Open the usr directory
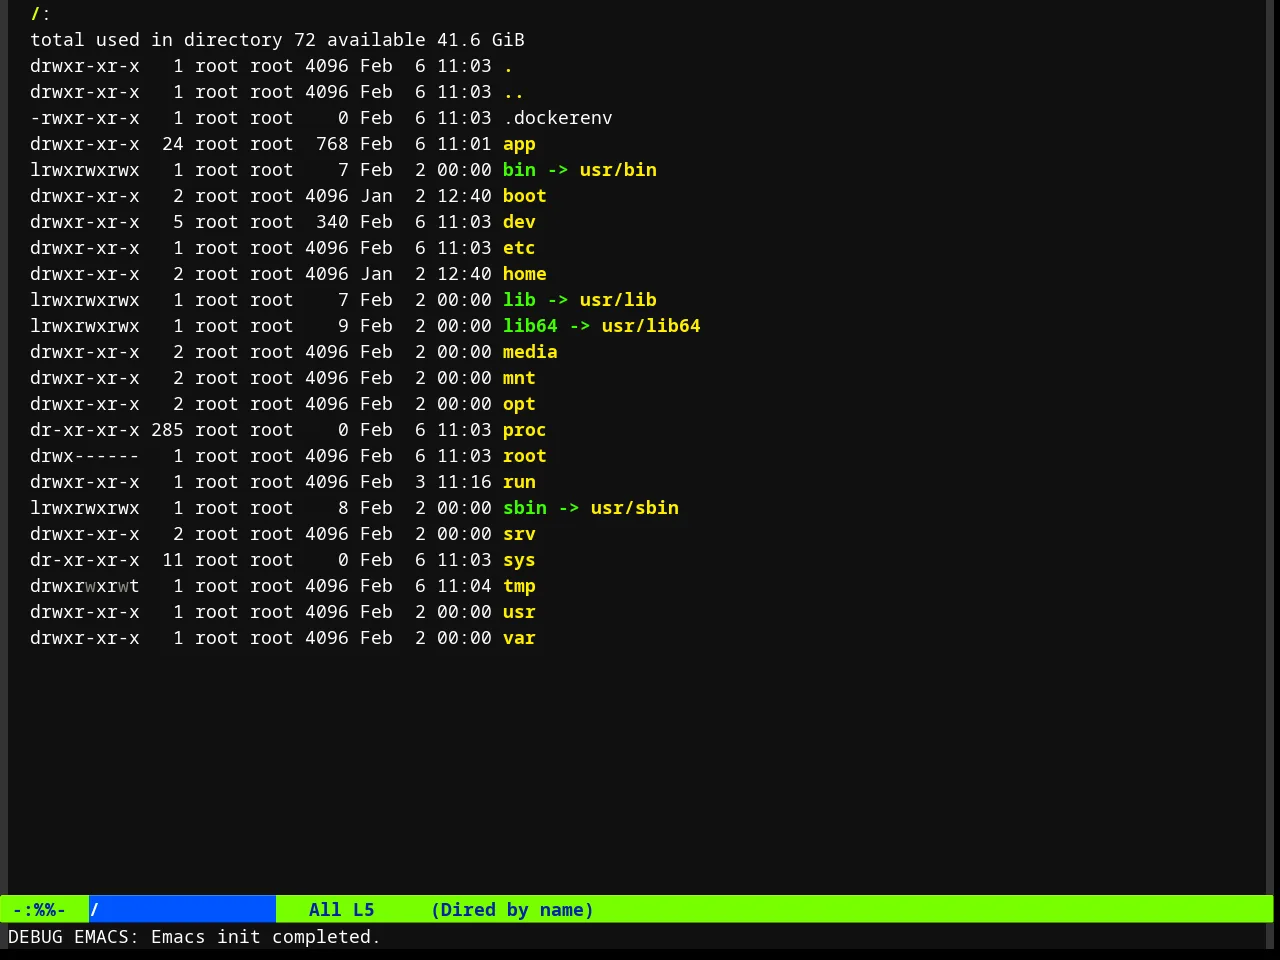This screenshot has height=960, width=1280. tap(519, 612)
